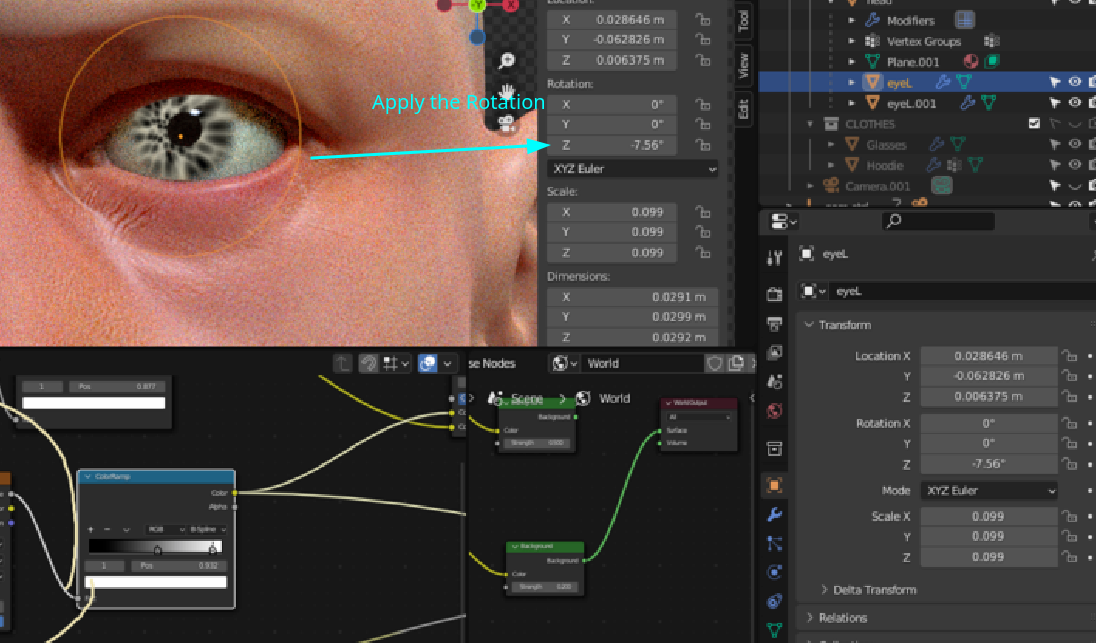Expand the Camera.001 outliner item
This screenshot has width=1096, height=643.
(810, 186)
